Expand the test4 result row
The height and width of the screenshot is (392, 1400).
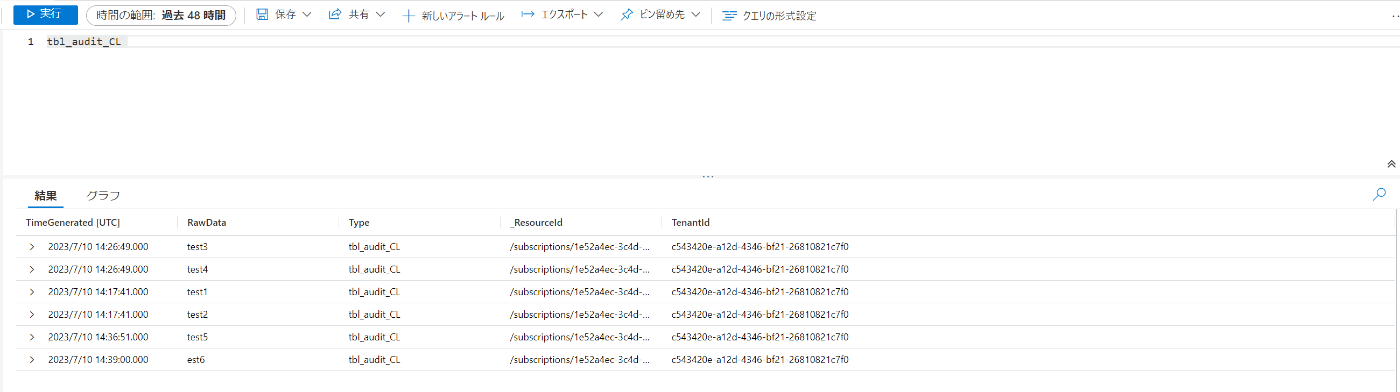pyautogui.click(x=32, y=269)
